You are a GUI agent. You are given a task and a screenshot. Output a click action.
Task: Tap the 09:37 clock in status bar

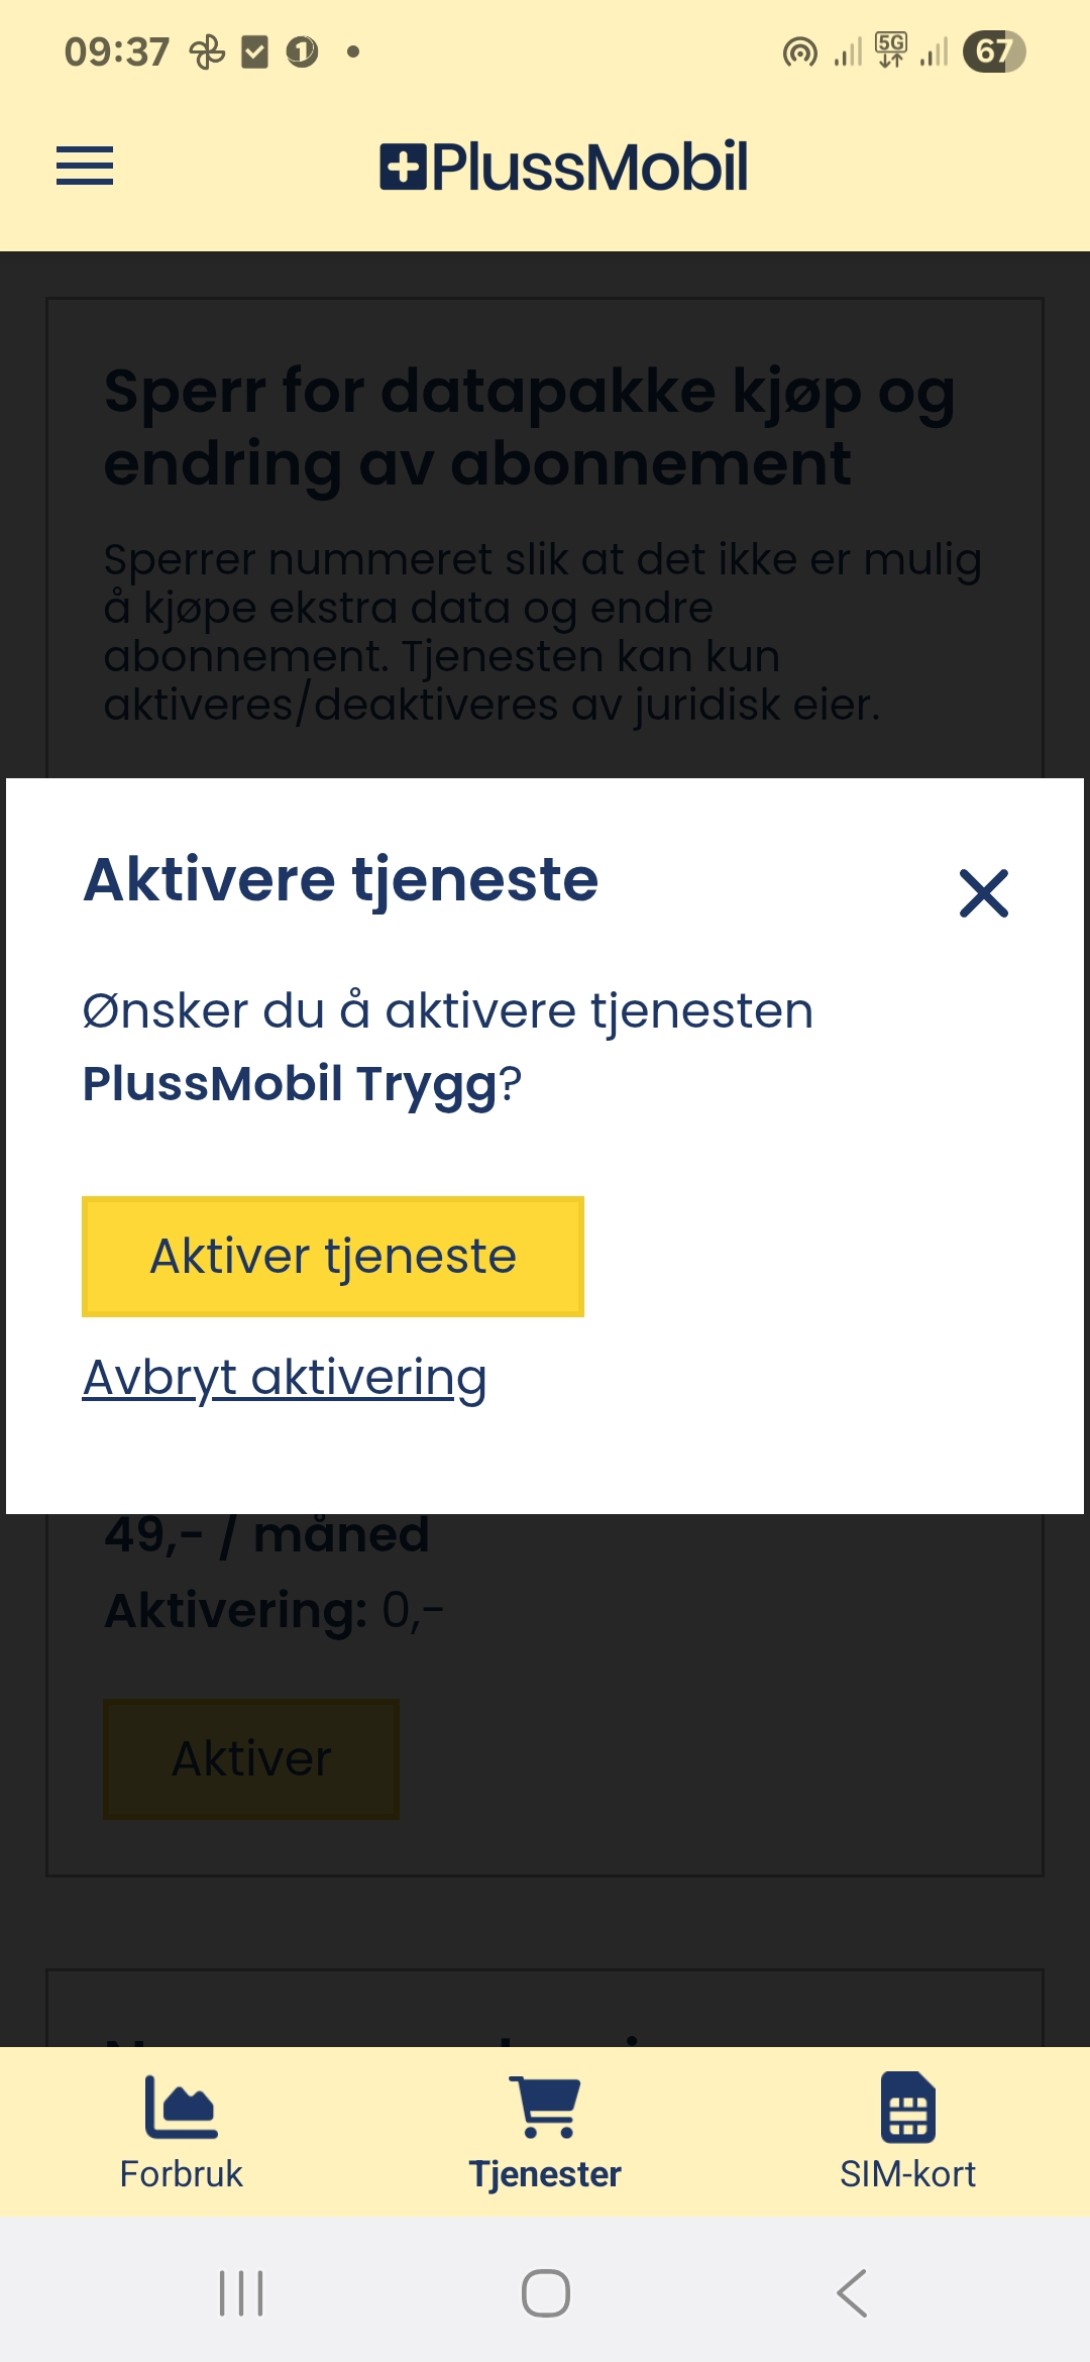[x=117, y=52]
